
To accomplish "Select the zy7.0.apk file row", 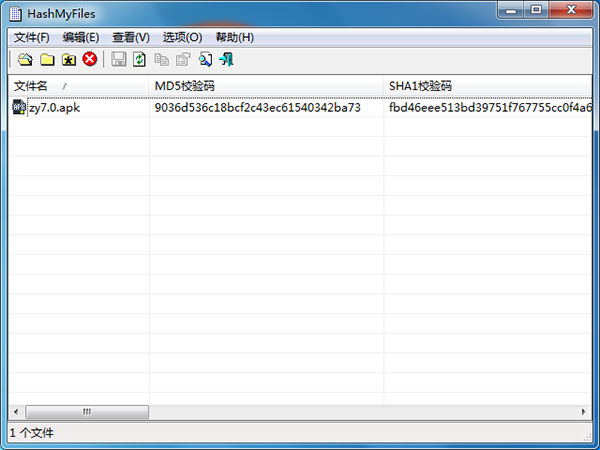I will [x=300, y=108].
